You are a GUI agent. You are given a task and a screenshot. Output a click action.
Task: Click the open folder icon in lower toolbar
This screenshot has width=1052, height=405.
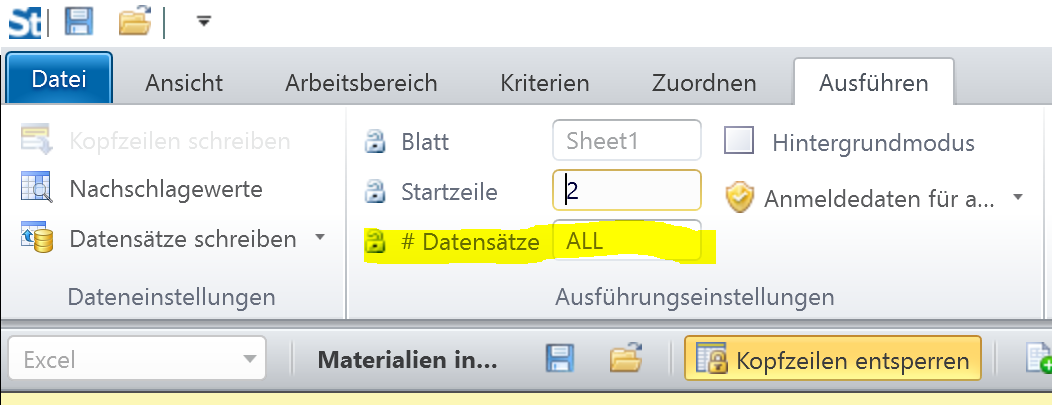click(626, 360)
